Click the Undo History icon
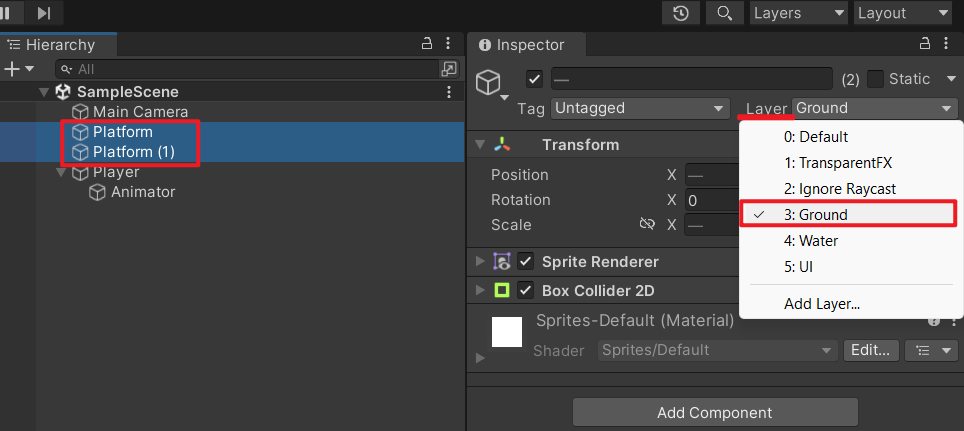Screen dimensions: 964x431 (681, 13)
